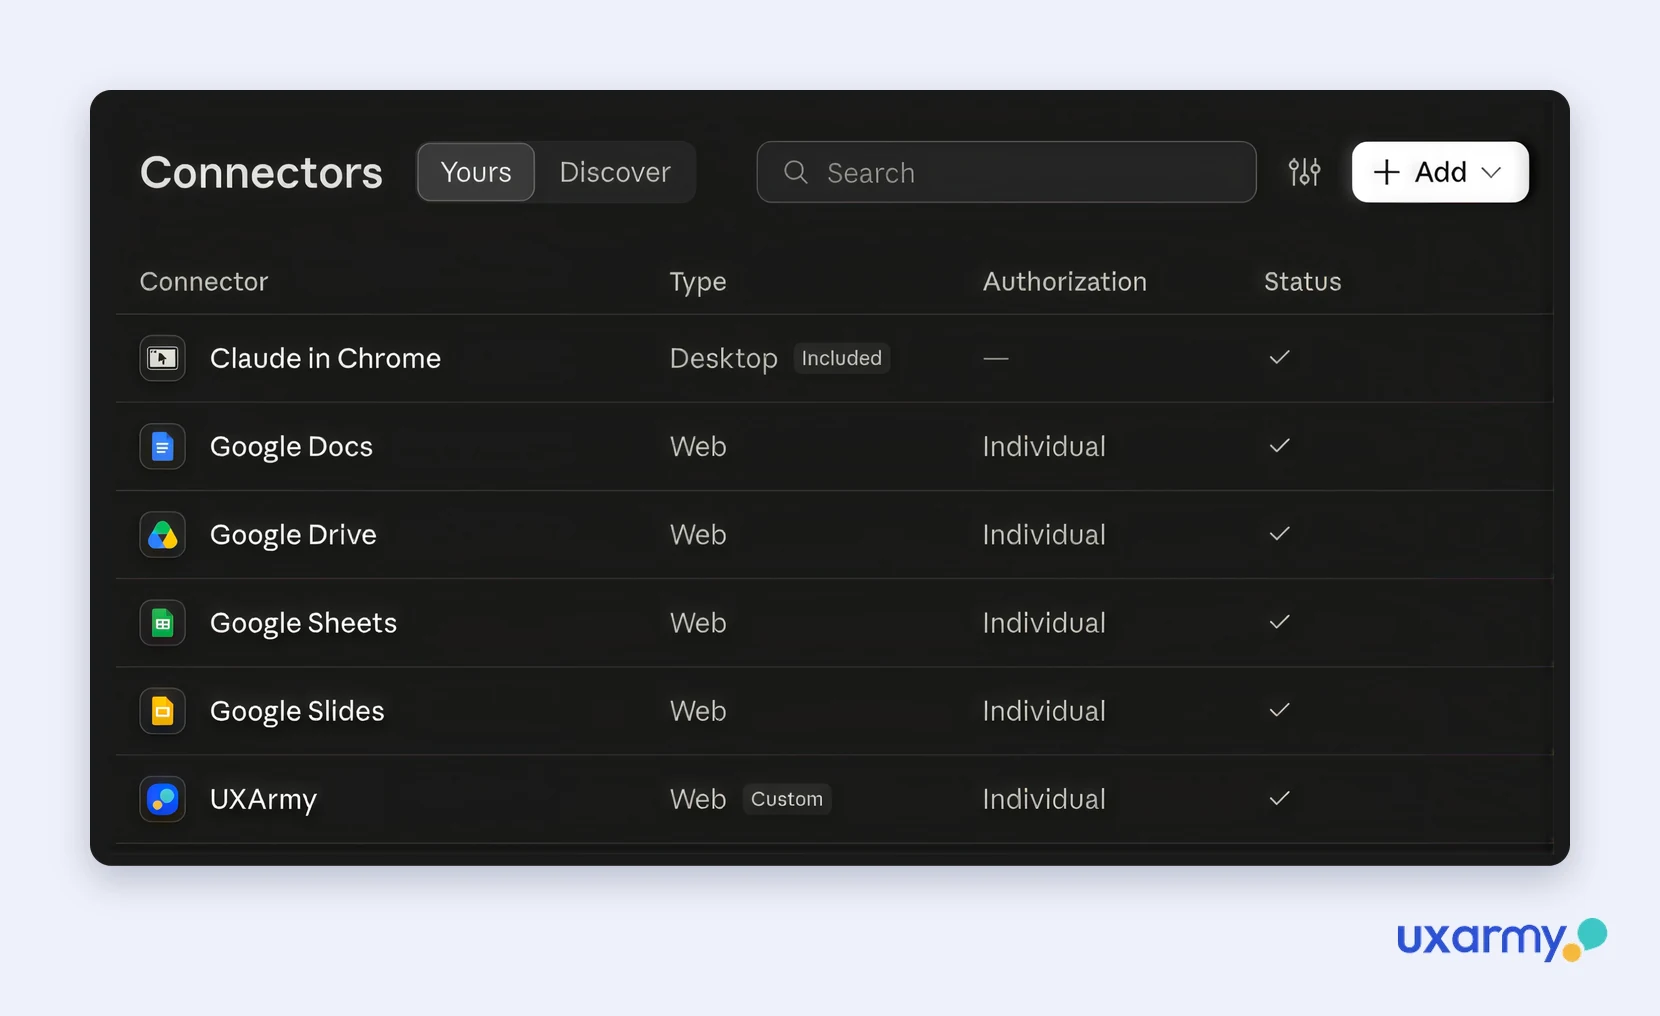
Task: Click the Included badge
Action: (x=842, y=358)
